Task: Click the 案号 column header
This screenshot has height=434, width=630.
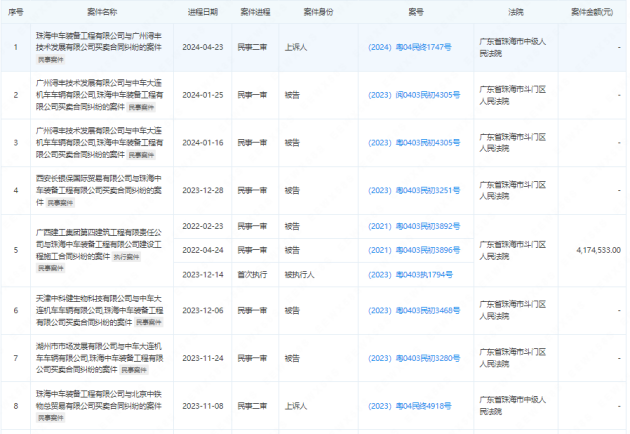Action: (x=416, y=12)
